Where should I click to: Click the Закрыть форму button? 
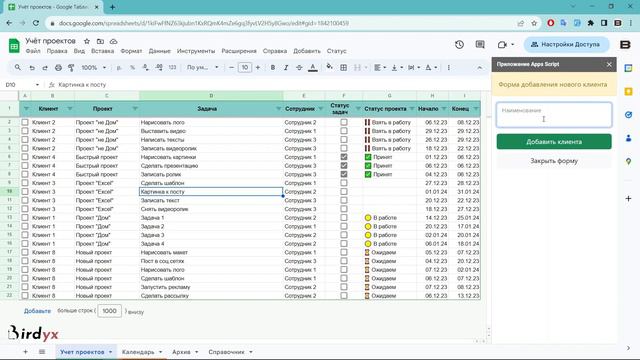click(x=554, y=161)
